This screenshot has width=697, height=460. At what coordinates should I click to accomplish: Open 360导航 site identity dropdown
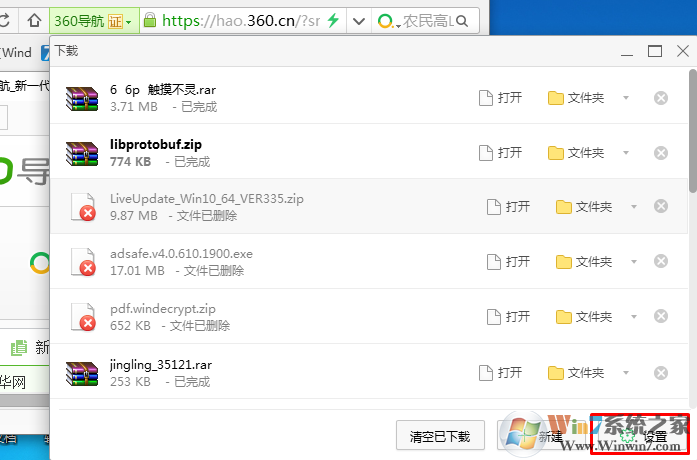94,21
